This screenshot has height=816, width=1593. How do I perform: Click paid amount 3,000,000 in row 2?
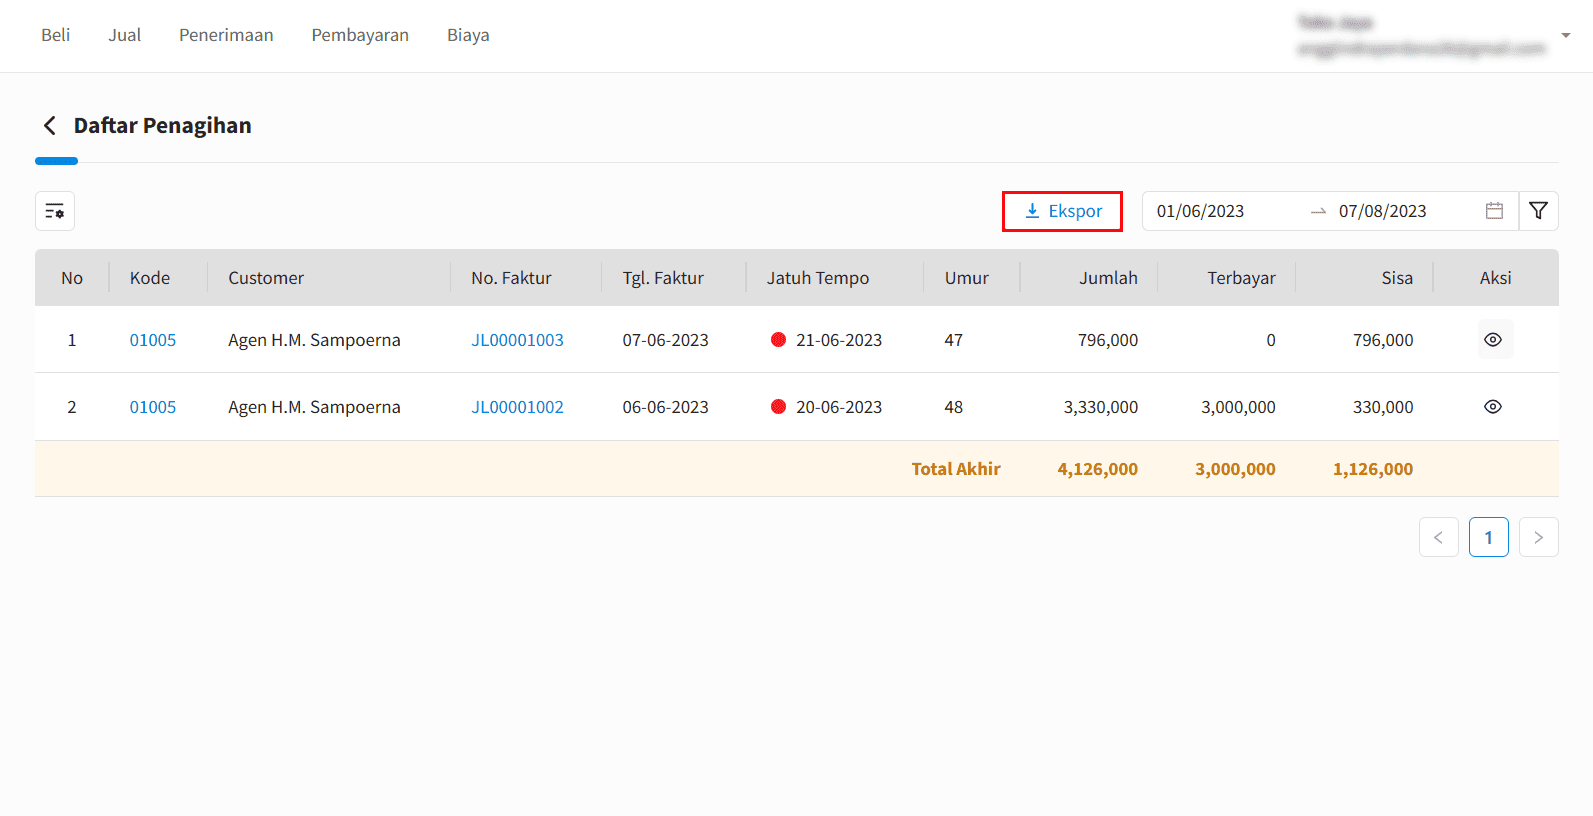click(x=1238, y=407)
